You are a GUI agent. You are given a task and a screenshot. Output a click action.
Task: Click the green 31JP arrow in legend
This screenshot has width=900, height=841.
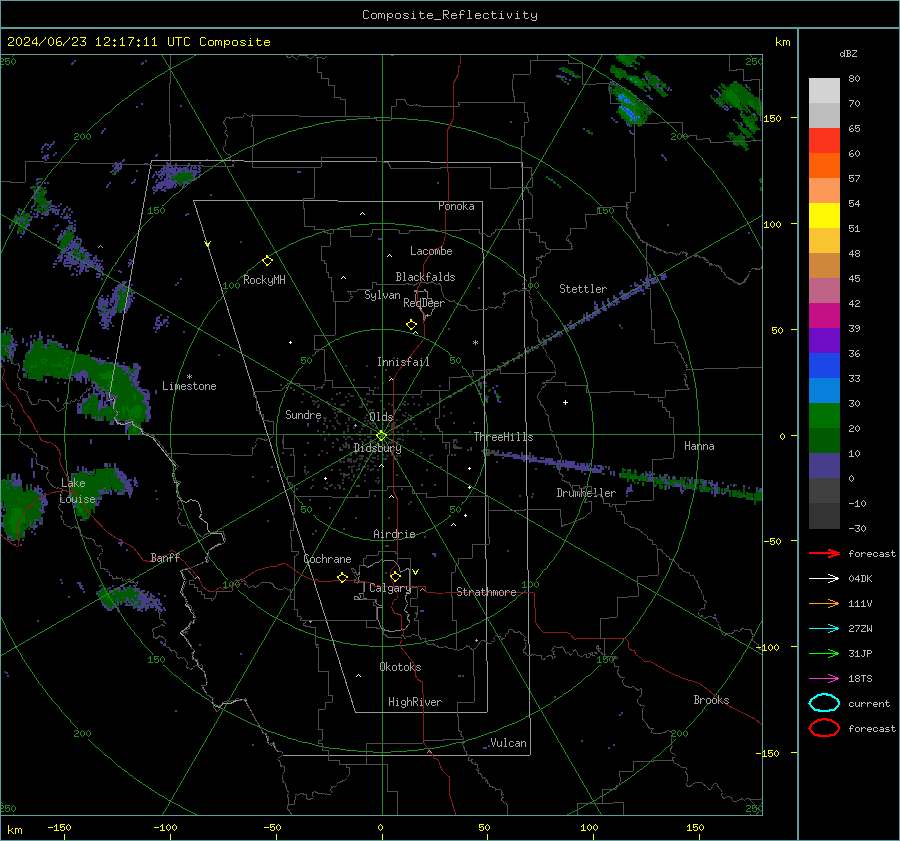[x=824, y=653]
